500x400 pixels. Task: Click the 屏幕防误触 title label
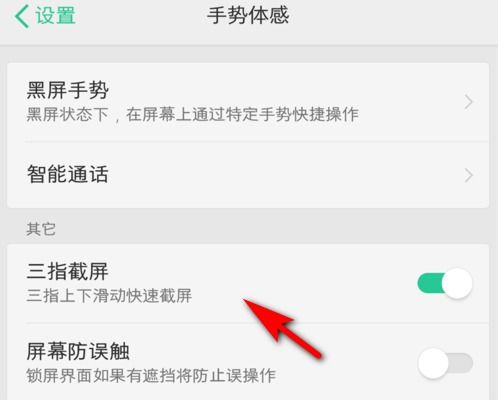coord(78,352)
